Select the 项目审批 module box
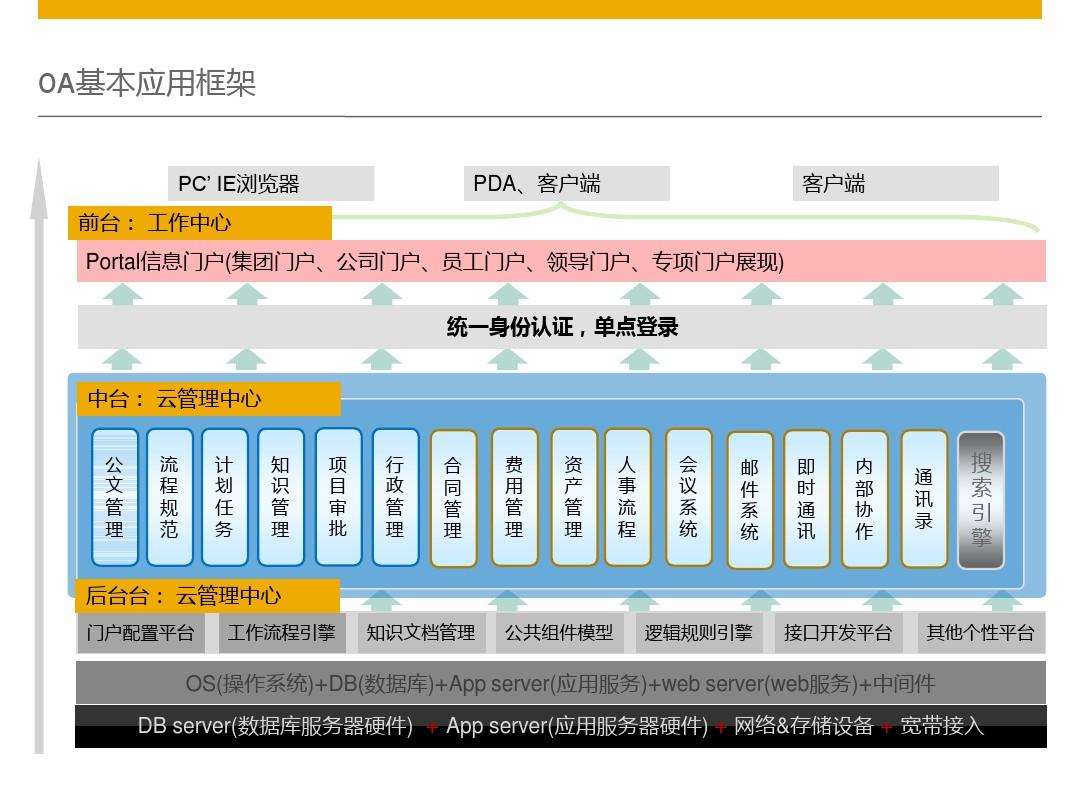 point(338,496)
